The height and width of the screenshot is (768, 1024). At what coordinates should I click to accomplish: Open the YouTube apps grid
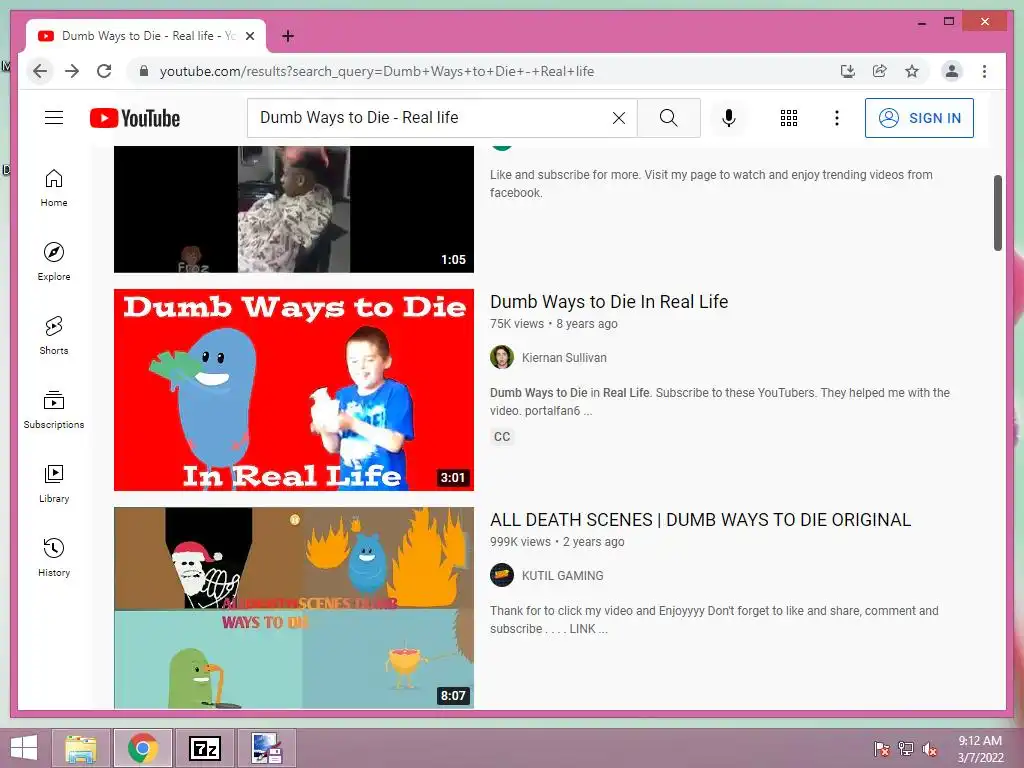click(789, 118)
